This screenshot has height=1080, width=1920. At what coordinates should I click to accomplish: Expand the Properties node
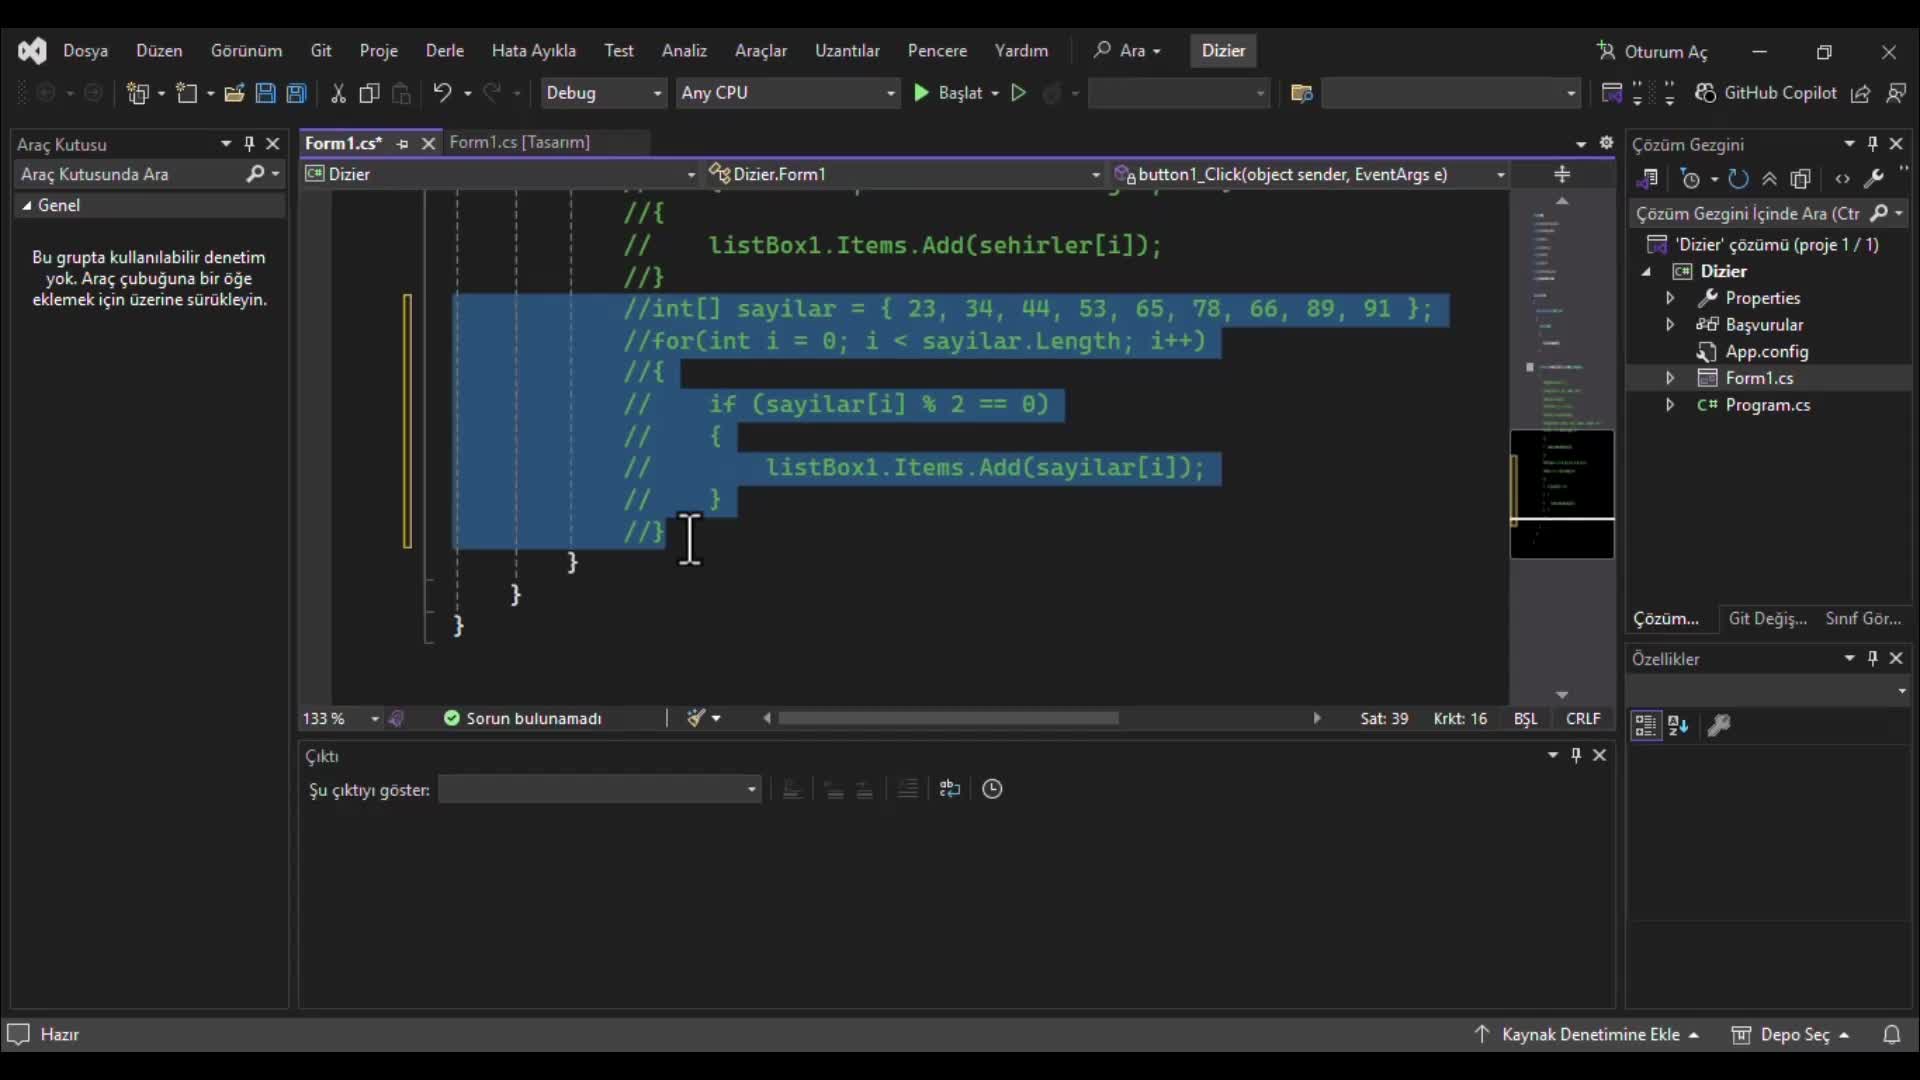pos(1669,298)
